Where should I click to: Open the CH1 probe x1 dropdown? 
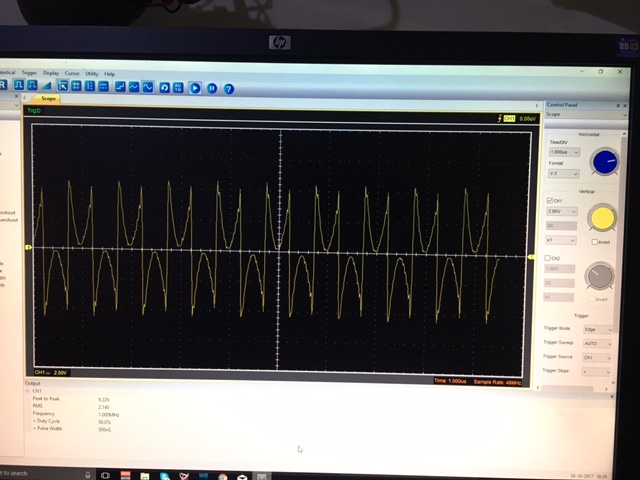(x=561, y=240)
